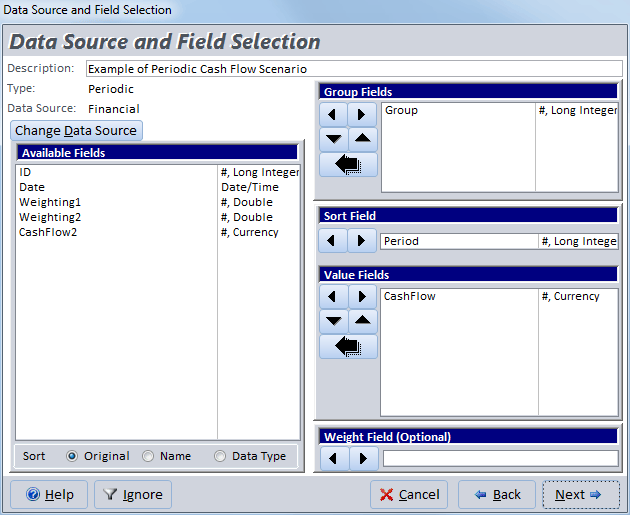Select the Data Type sort radio button
Image resolution: width=630 pixels, height=515 pixels.
click(x=220, y=456)
